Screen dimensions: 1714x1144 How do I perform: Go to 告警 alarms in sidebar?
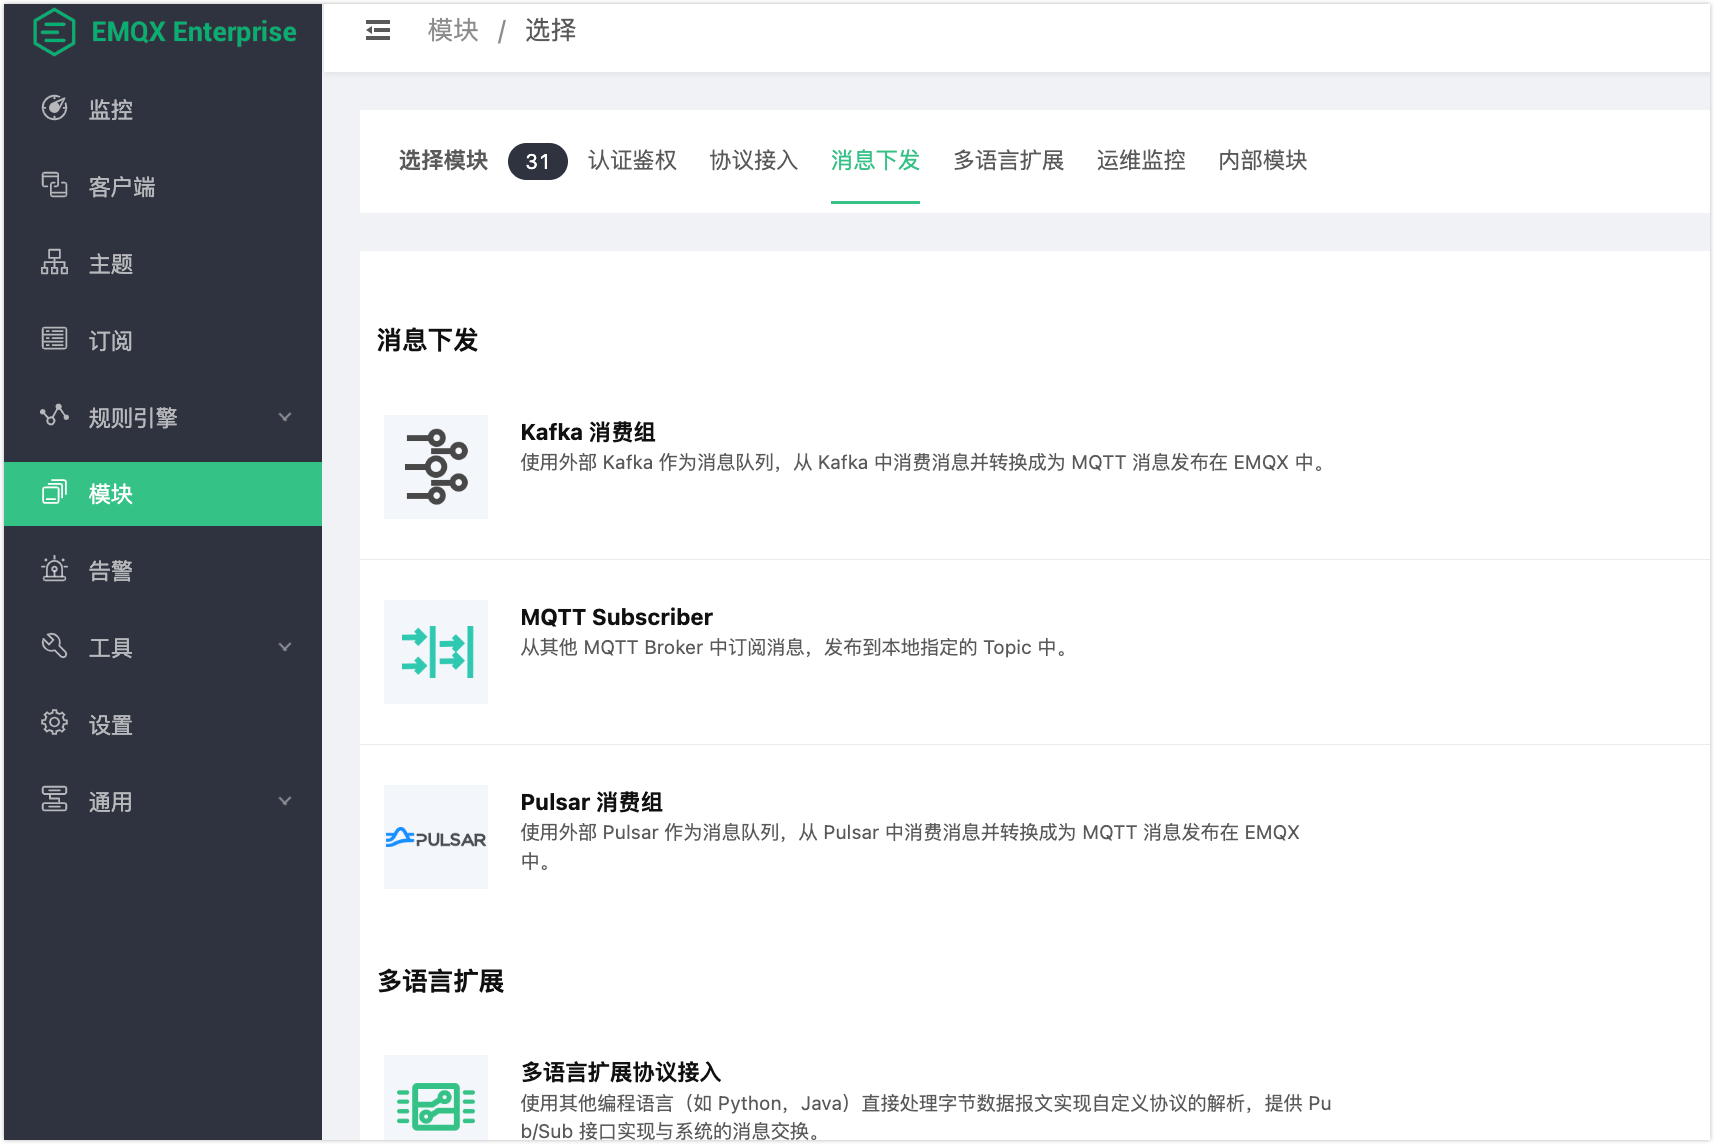pyautogui.click(x=110, y=571)
